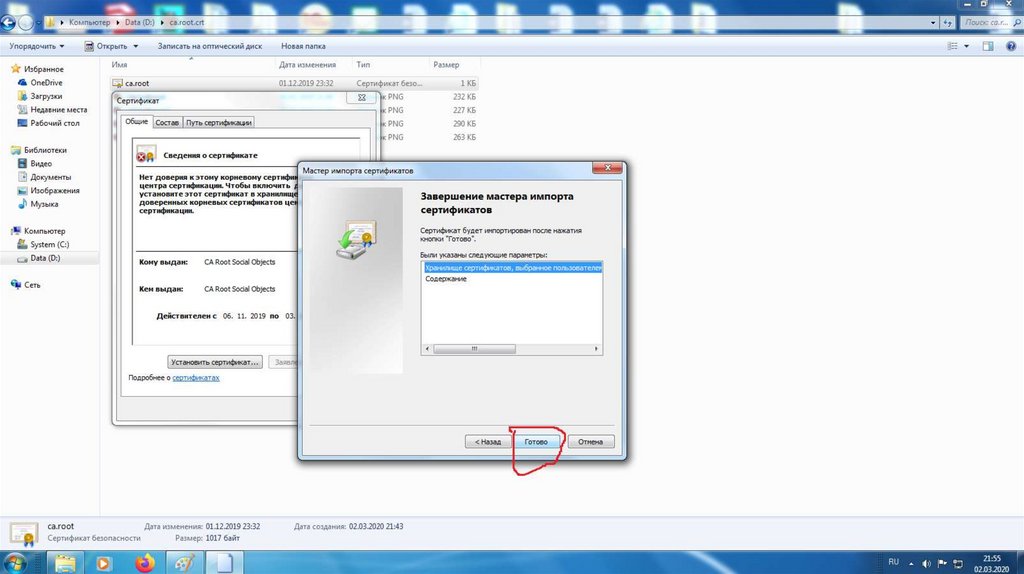The height and width of the screenshot is (574, 1024).
Task: Open the address bar history dropdown
Action: point(933,22)
